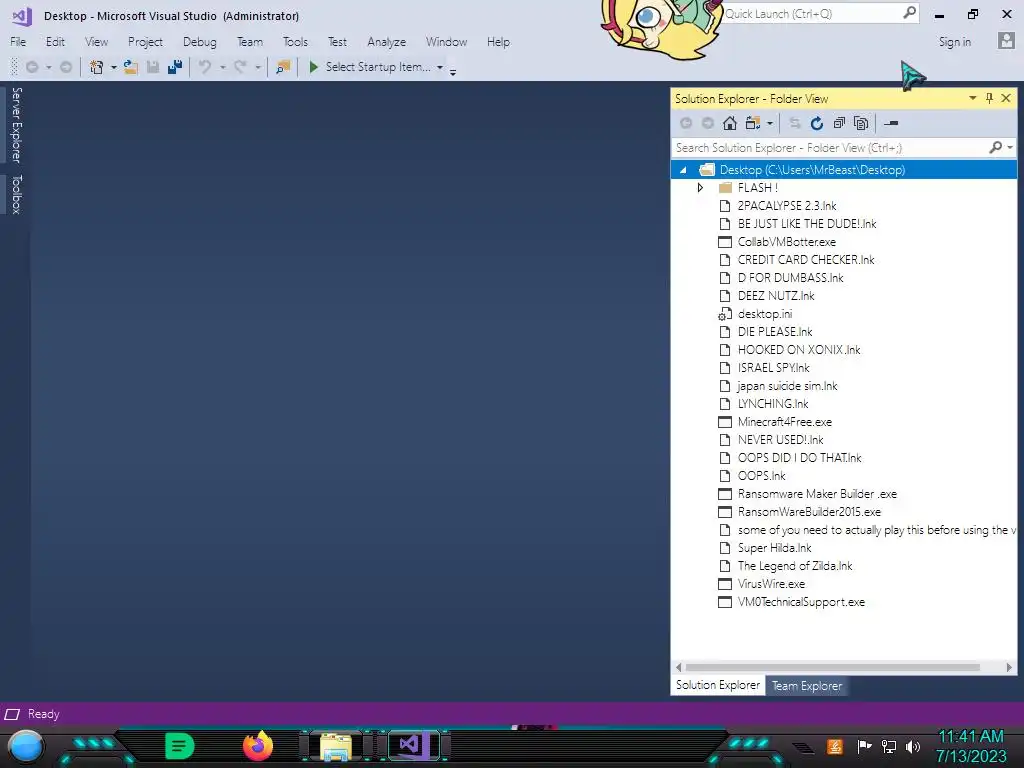Select CollabVMBotter.exe in the tree
Image resolution: width=1024 pixels, height=768 pixels.
click(x=786, y=242)
